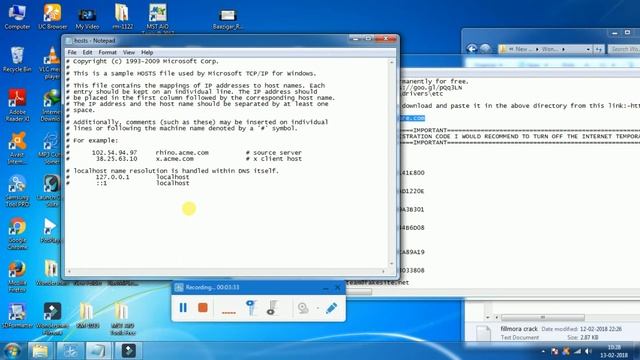Select the fillmora crack file in details pane

tap(519, 329)
